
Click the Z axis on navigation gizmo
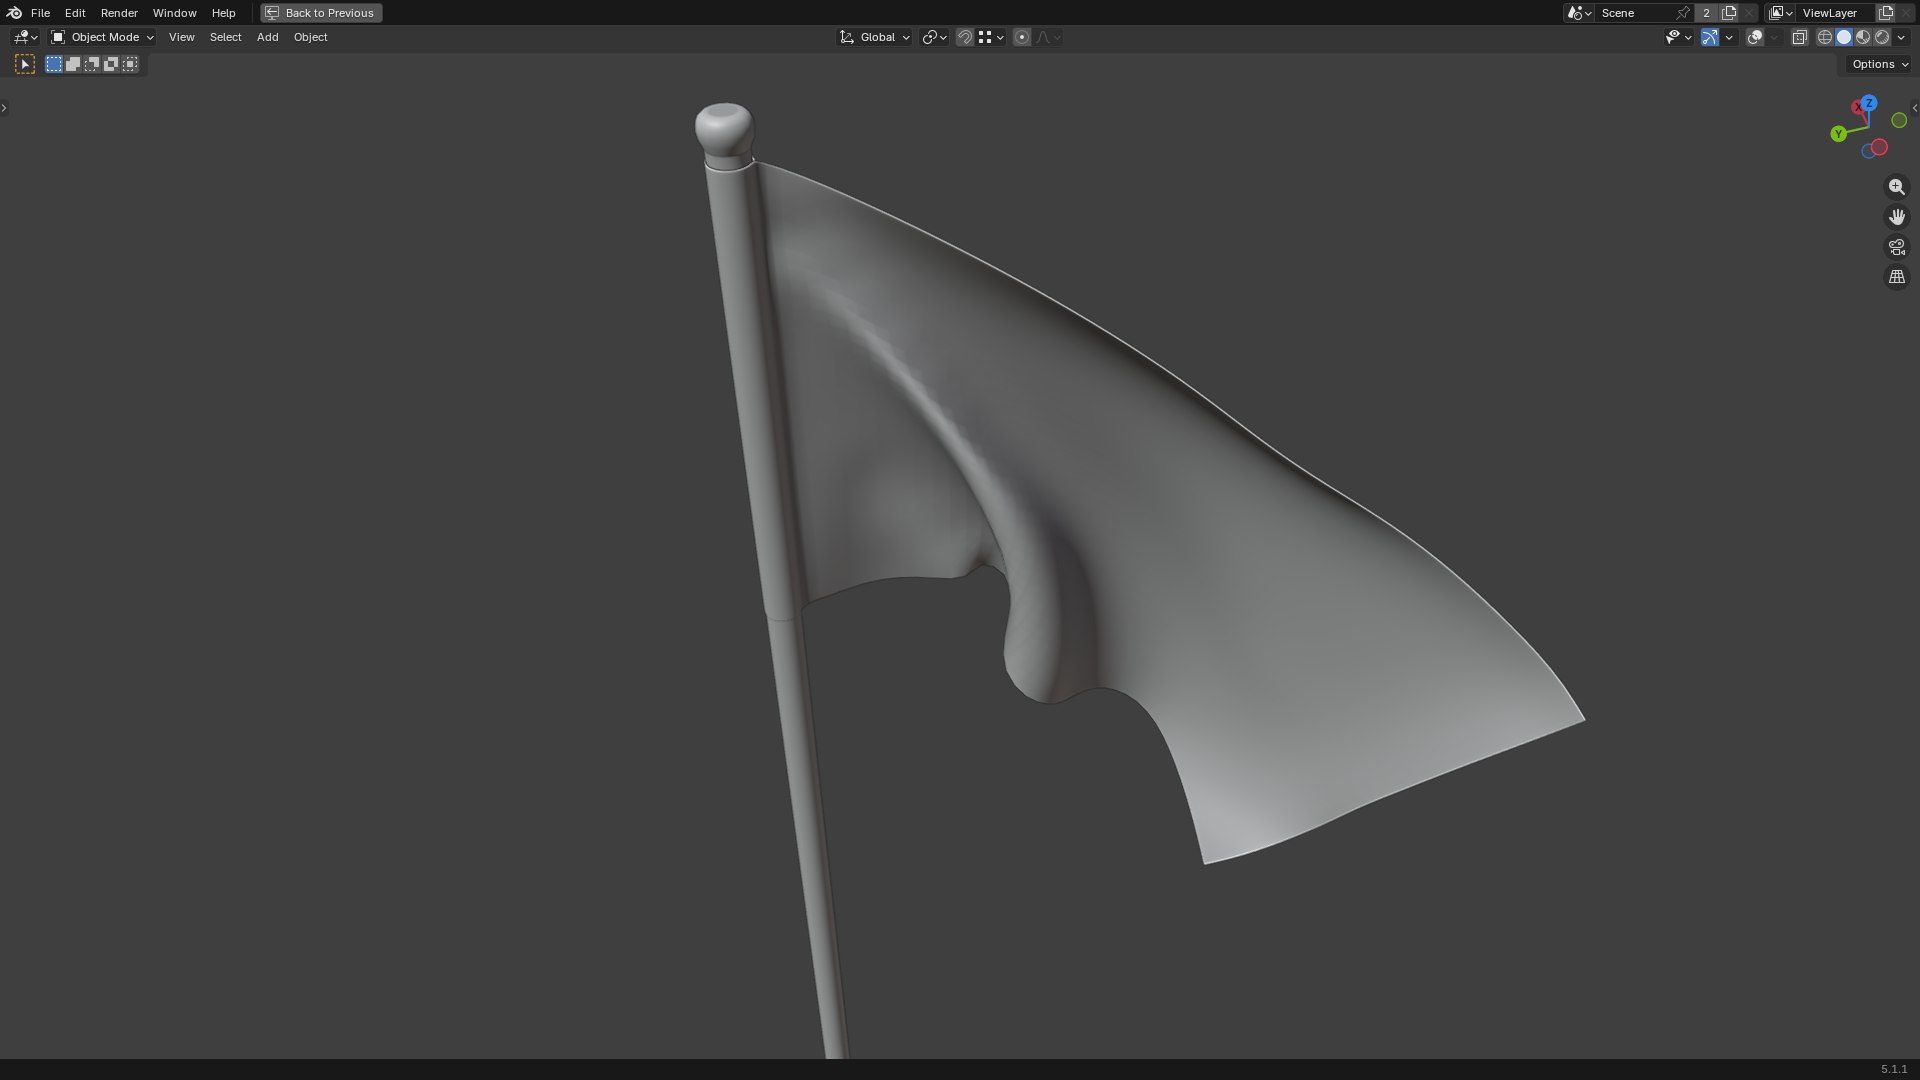click(1869, 103)
